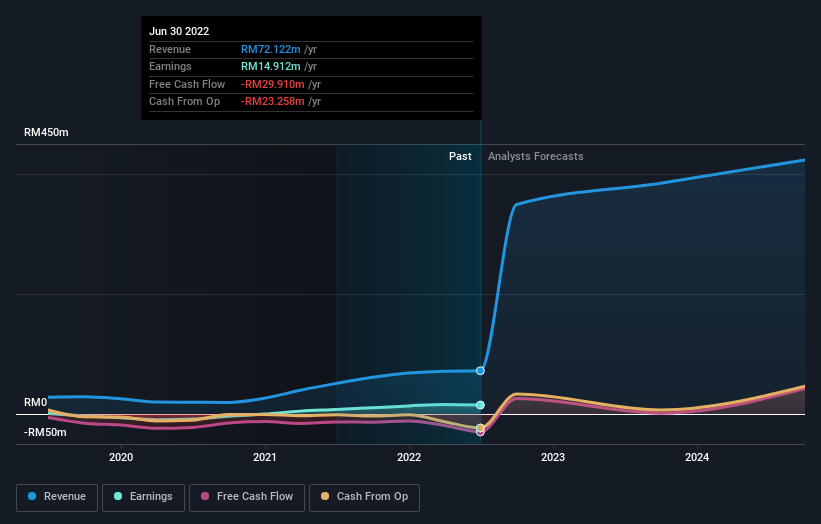
Task: Toggle the Free Cash Flow legend button
Action: point(247,497)
